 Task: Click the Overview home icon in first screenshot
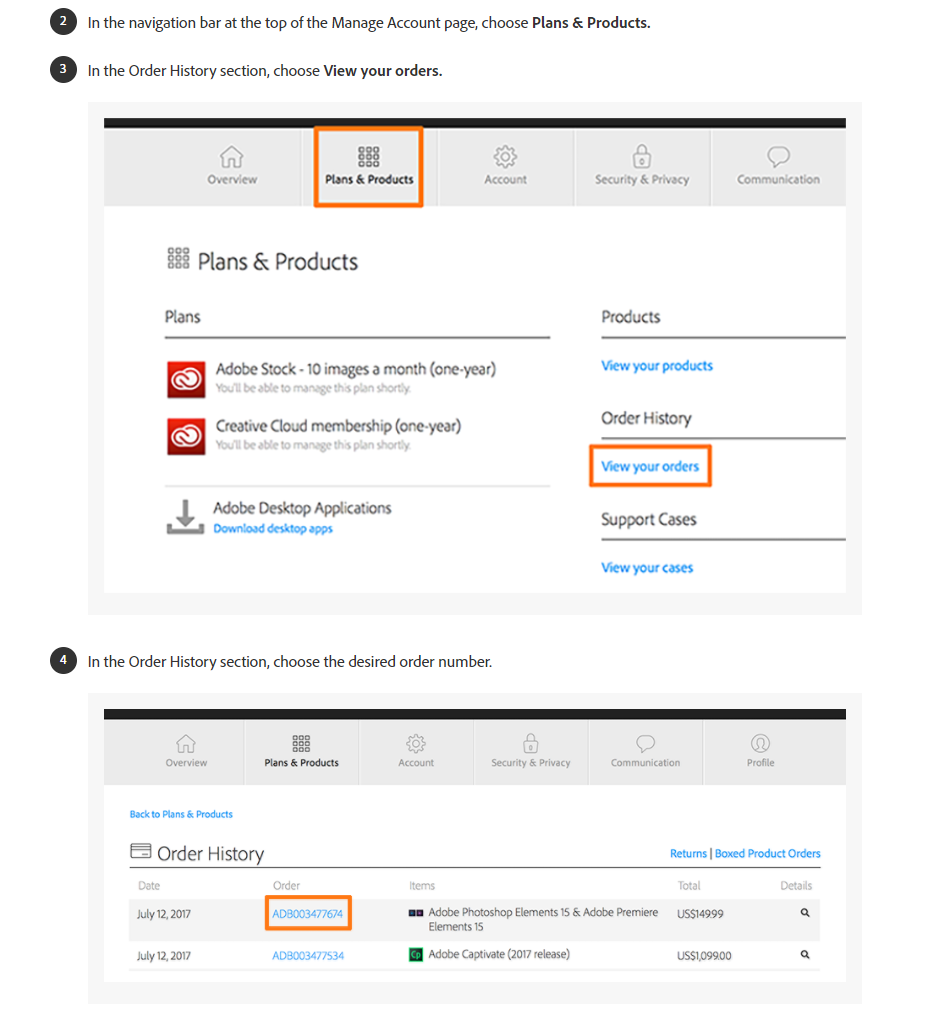tap(232, 157)
